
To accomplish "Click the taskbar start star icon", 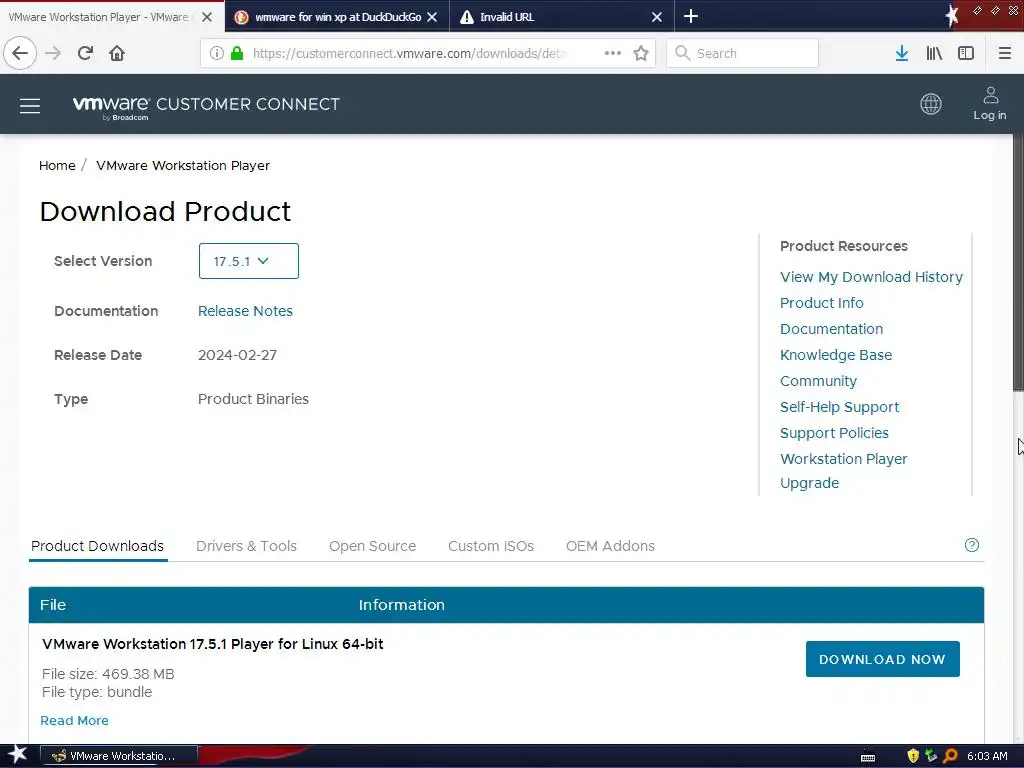I will [18, 755].
